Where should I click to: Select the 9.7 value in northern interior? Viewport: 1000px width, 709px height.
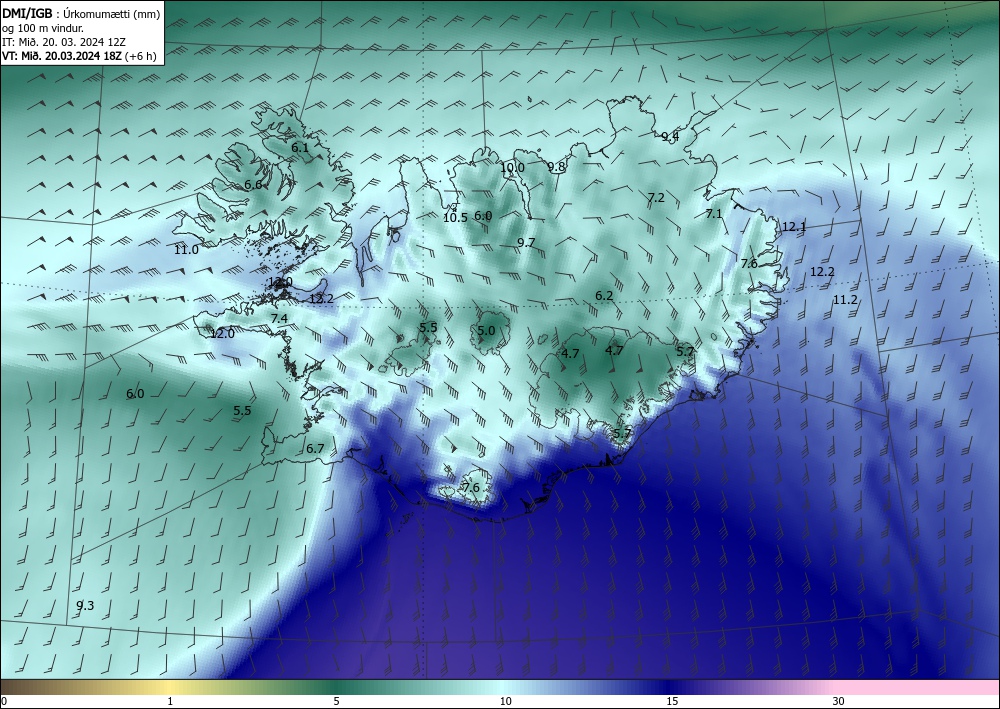pyautogui.click(x=526, y=242)
